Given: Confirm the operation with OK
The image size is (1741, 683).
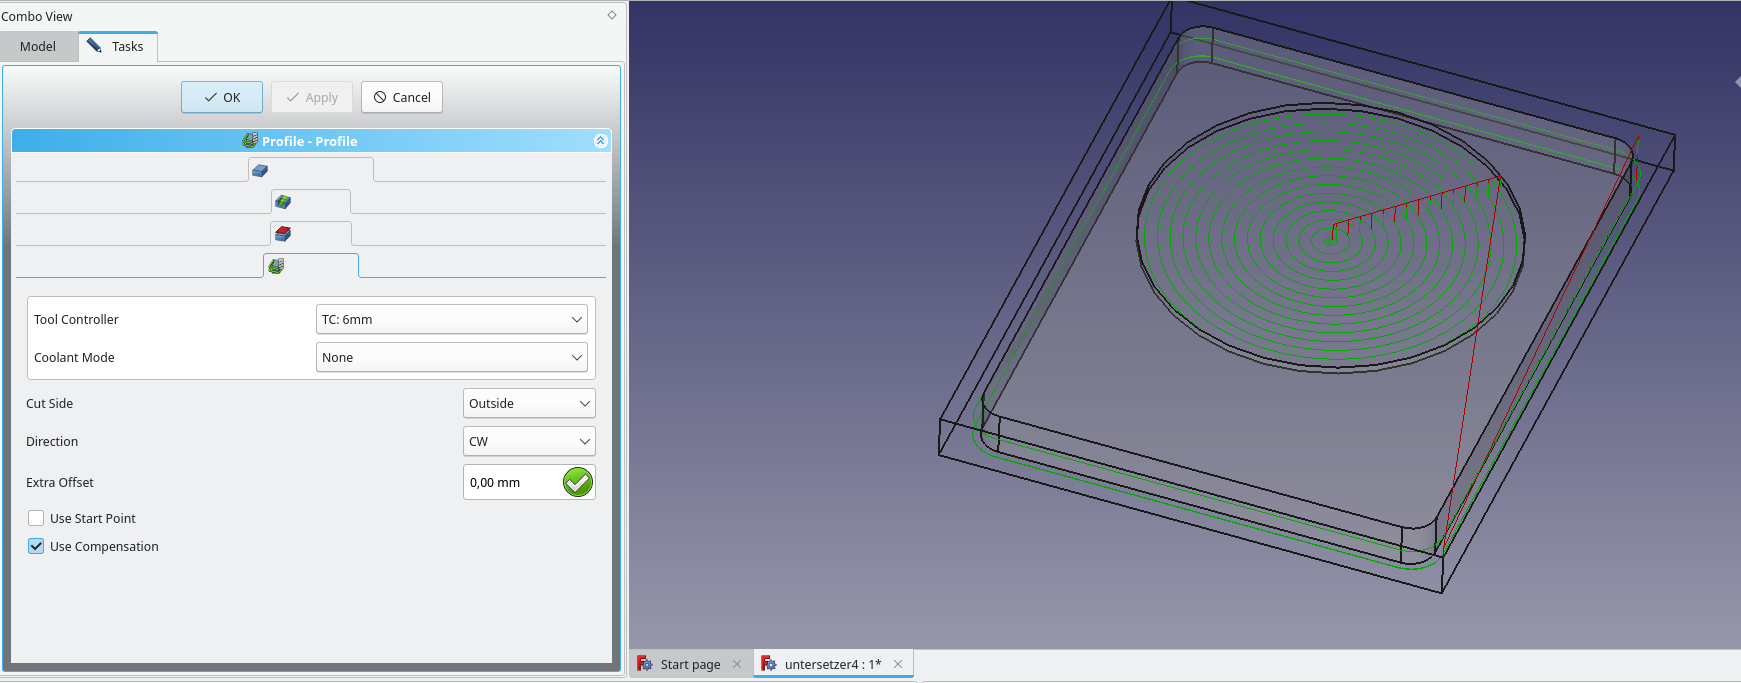Looking at the screenshot, I should (222, 97).
